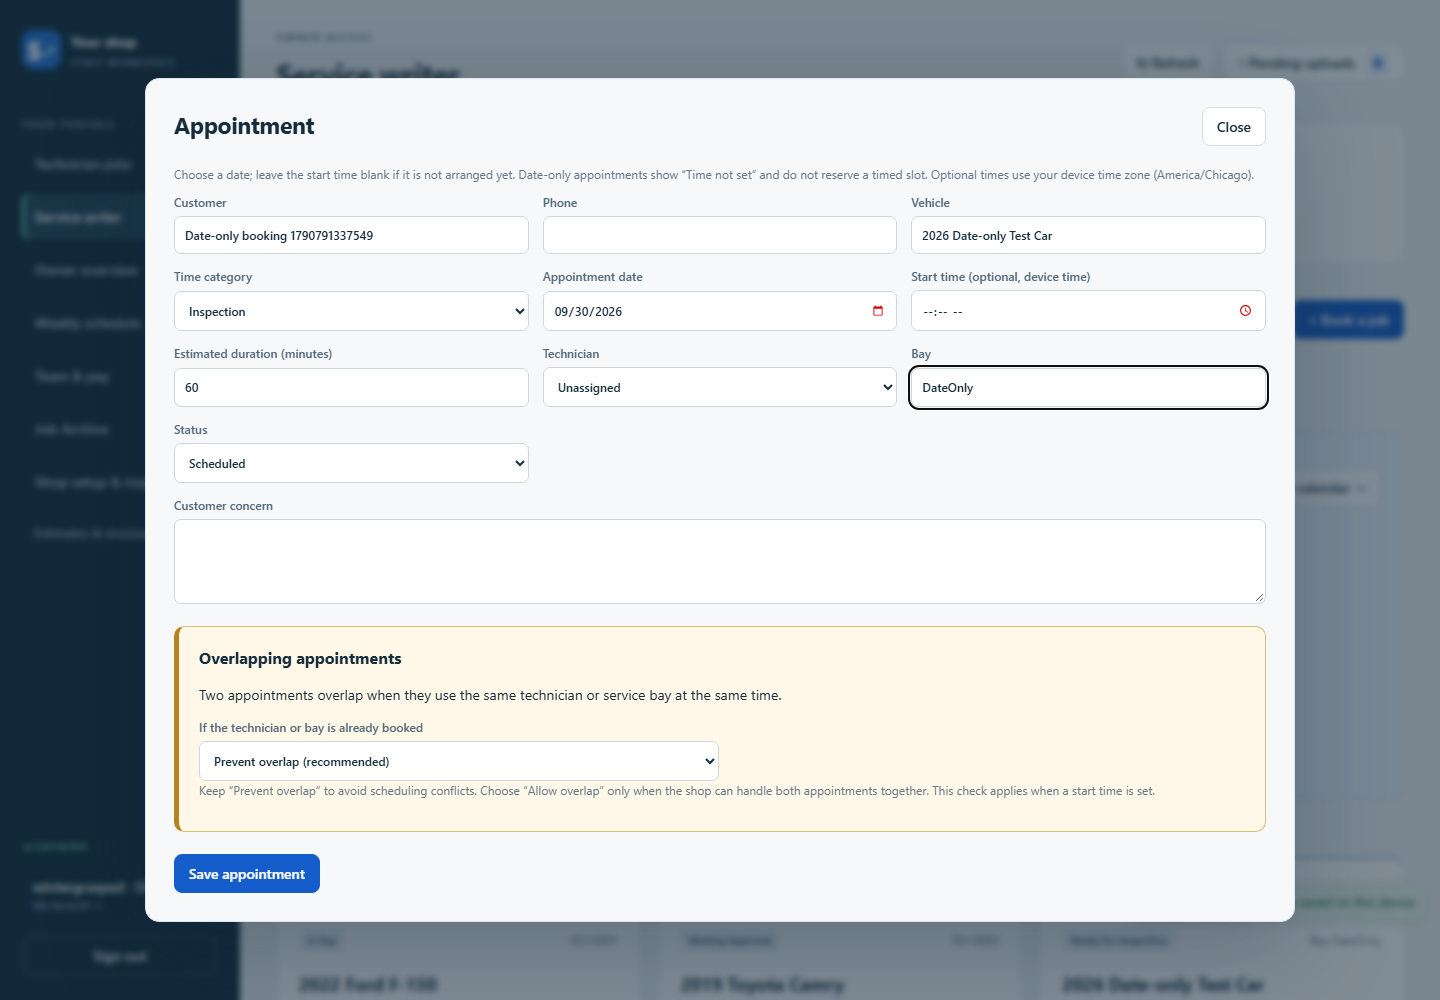Focus the Customer name field

[351, 235]
